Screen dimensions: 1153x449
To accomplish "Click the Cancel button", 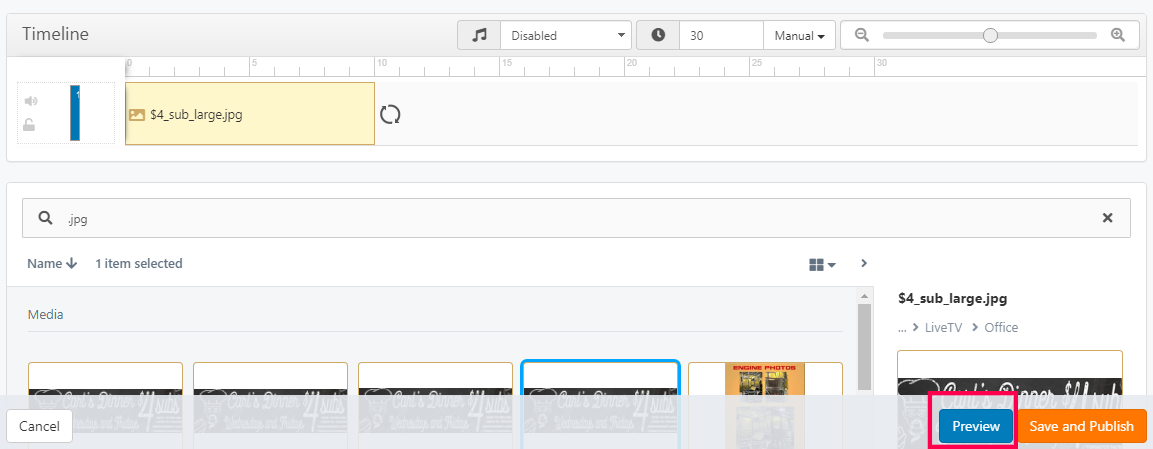I will click(40, 426).
